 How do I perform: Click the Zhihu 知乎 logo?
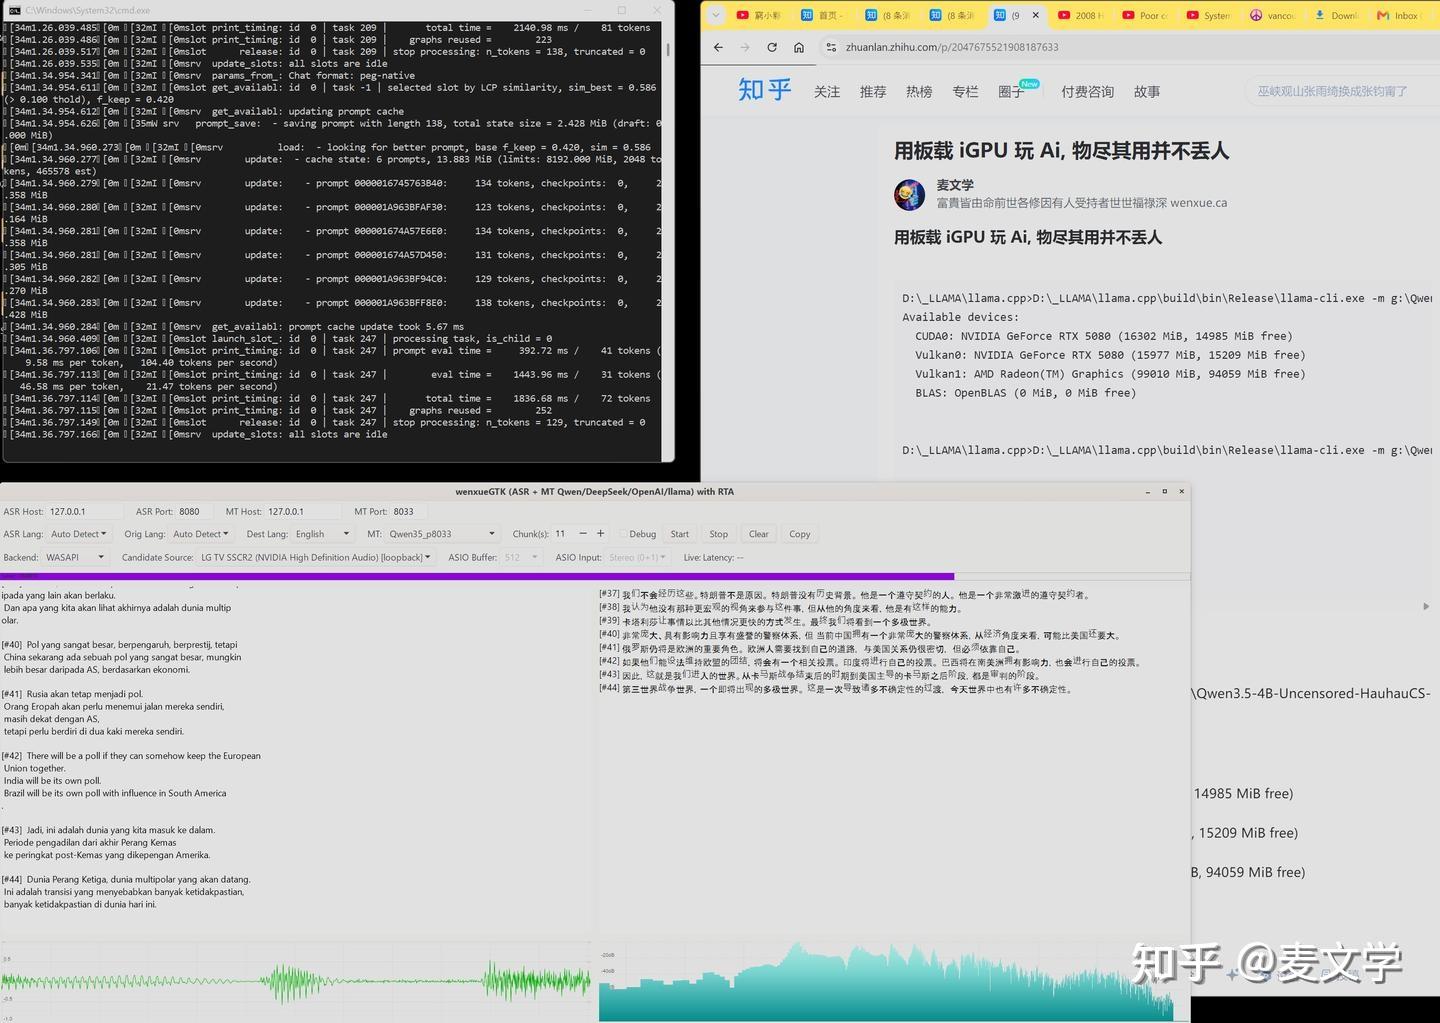click(x=765, y=90)
